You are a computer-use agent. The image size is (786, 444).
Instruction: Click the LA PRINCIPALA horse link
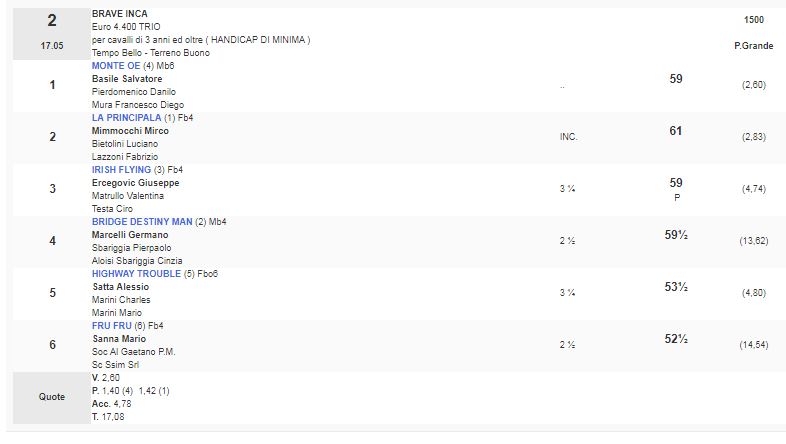click(x=127, y=117)
